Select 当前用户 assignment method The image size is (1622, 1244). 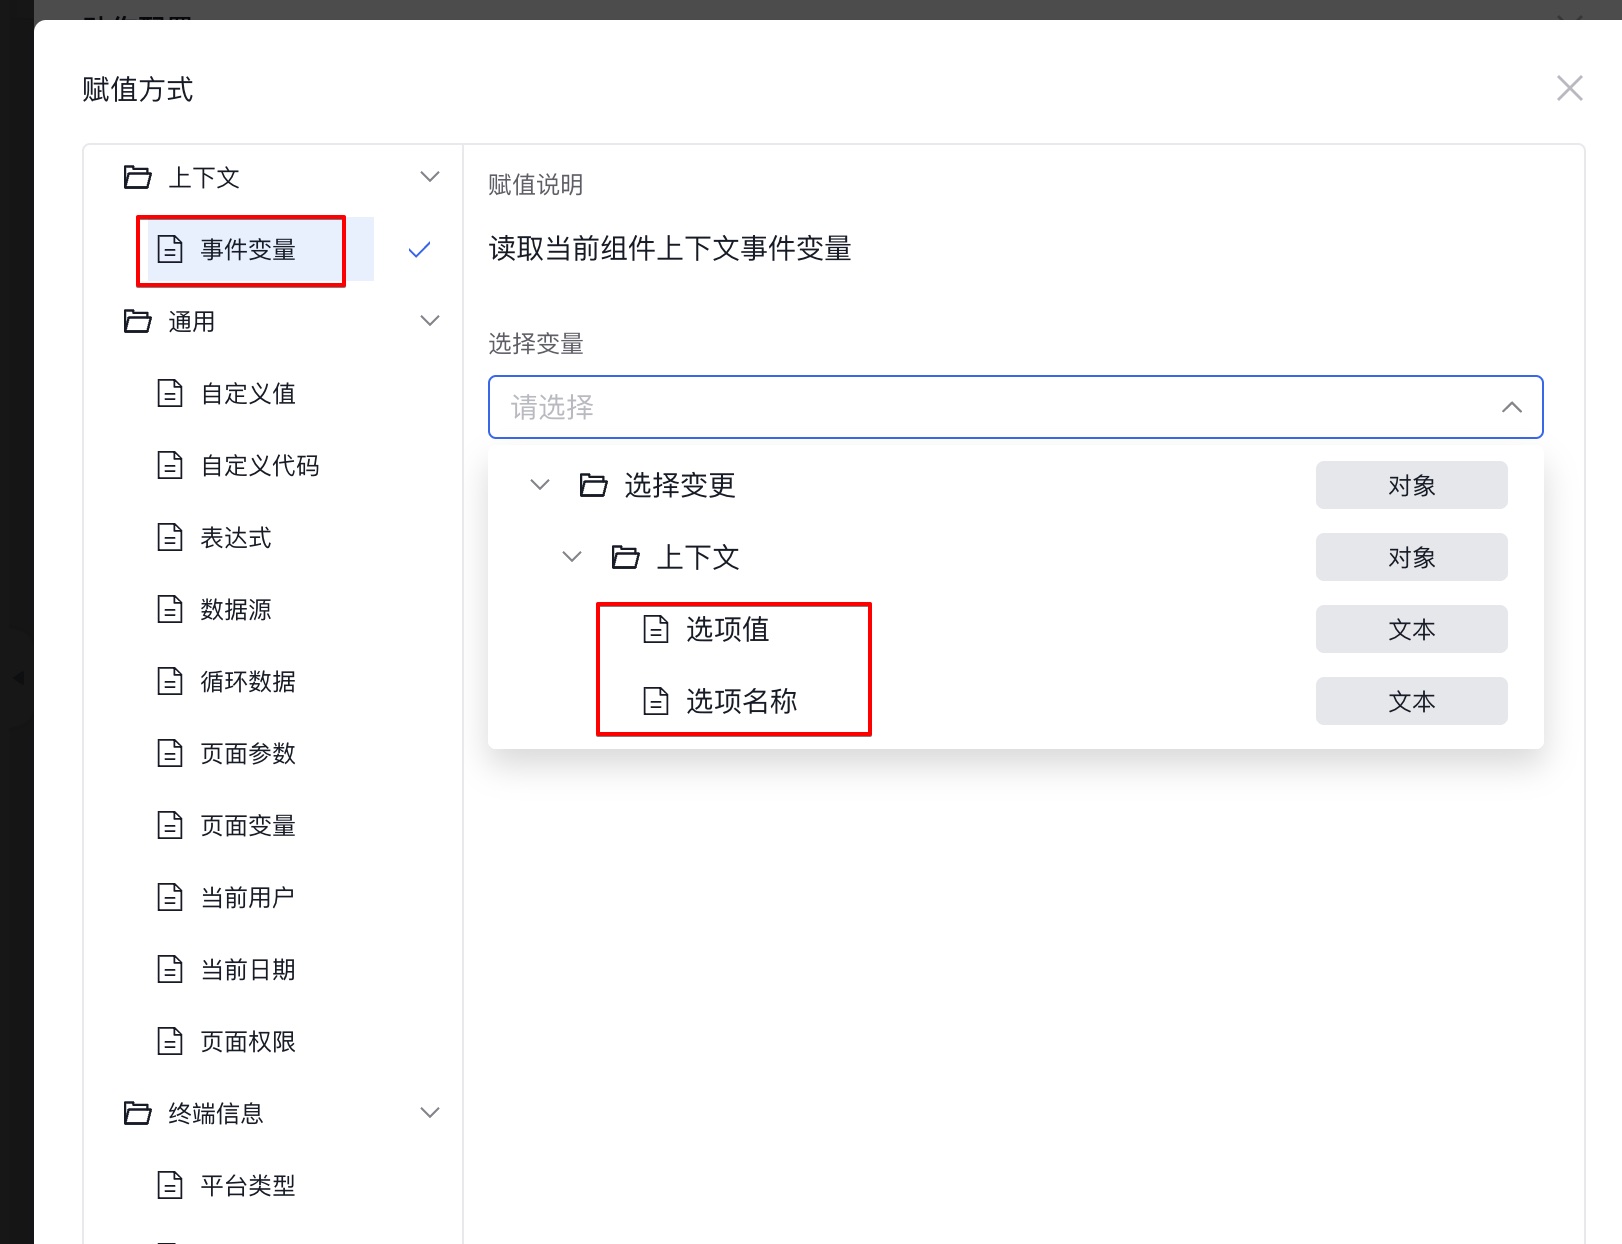(248, 897)
